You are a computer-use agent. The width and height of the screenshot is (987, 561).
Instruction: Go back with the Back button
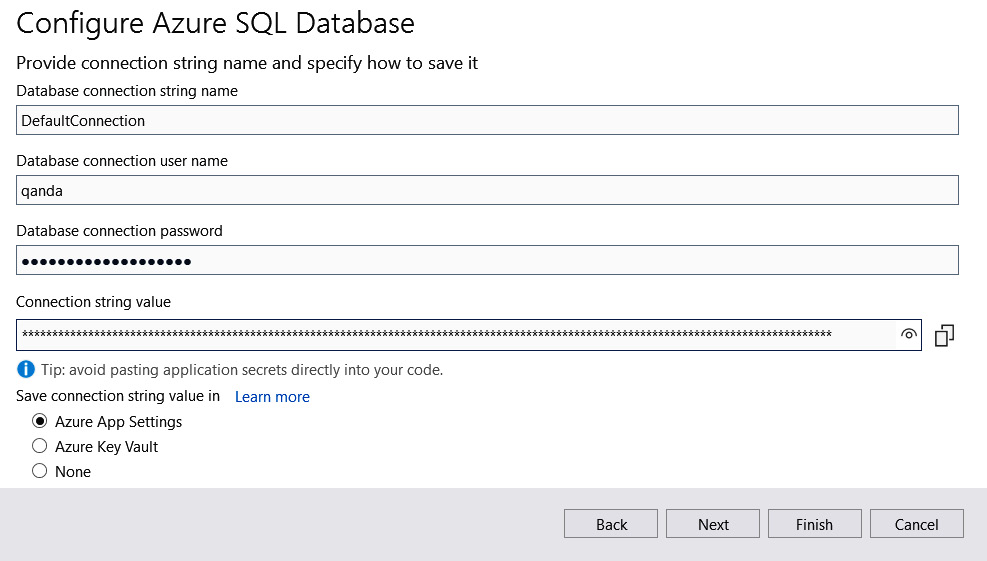(x=611, y=524)
